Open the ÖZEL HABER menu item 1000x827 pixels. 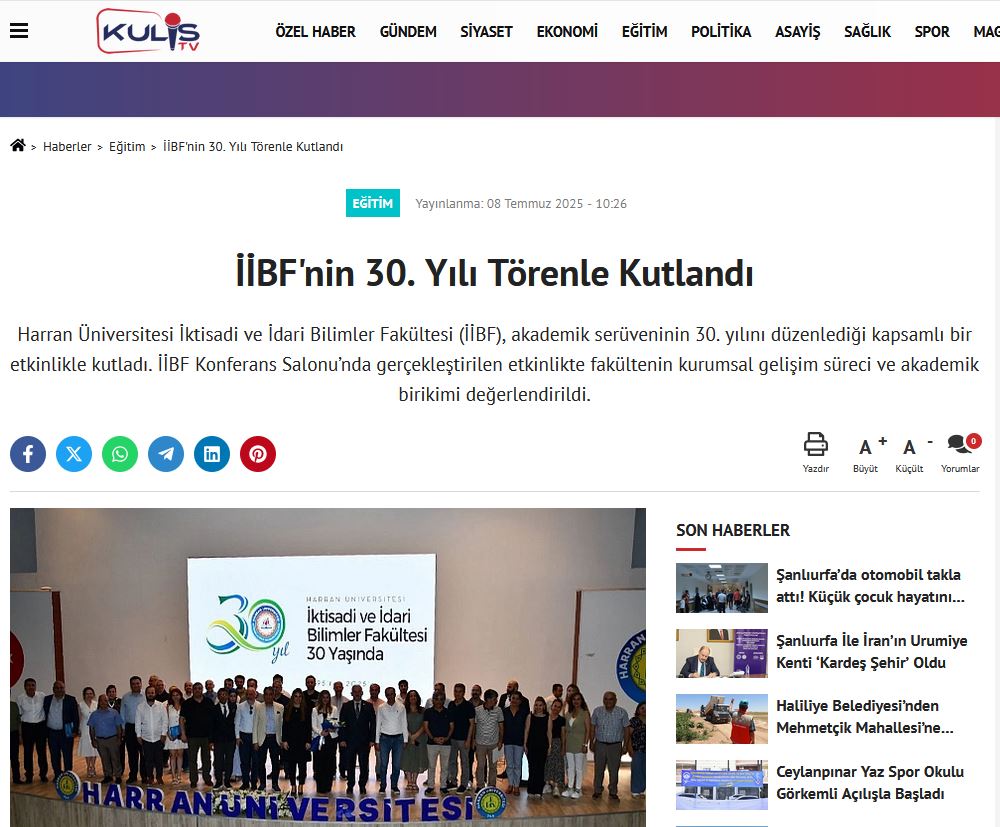pos(315,32)
